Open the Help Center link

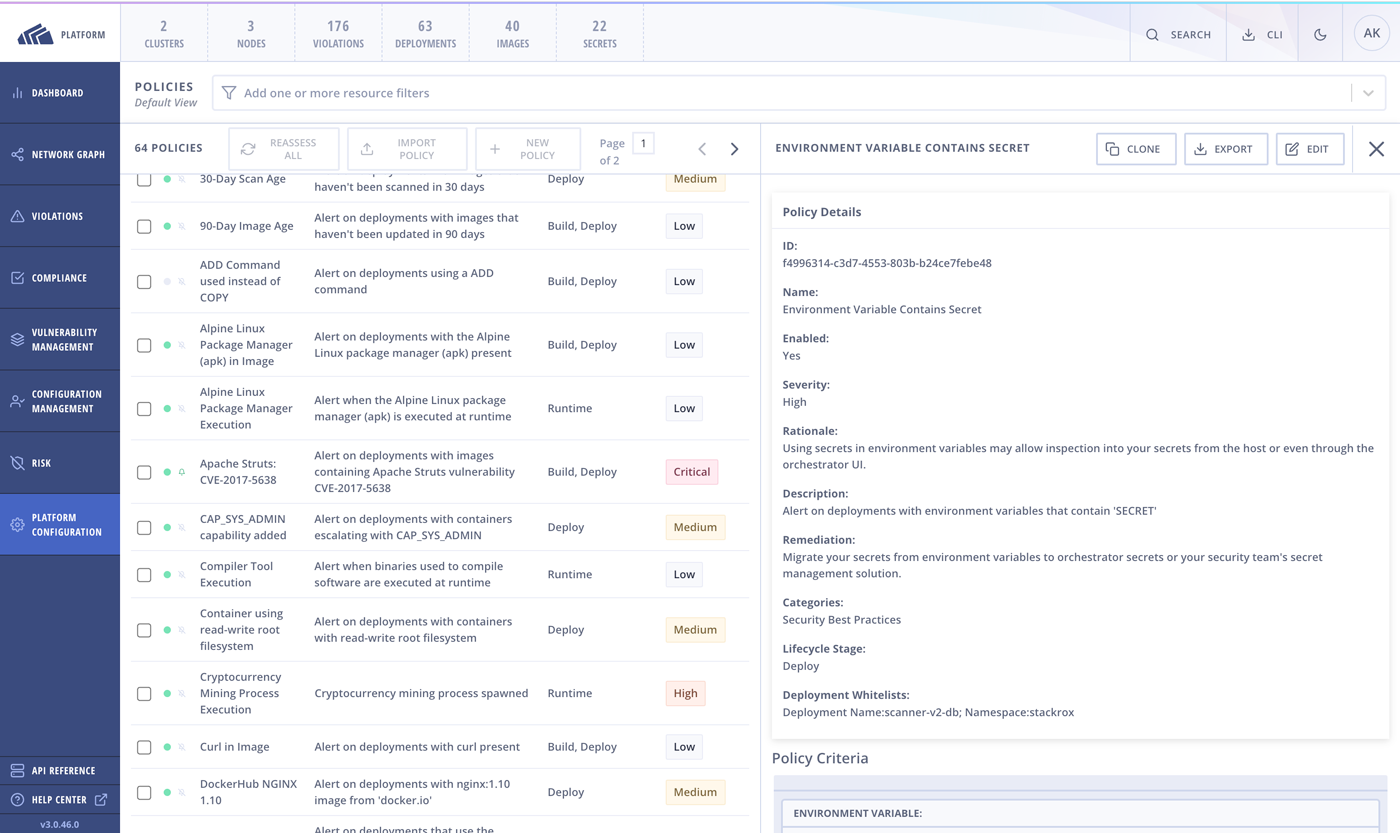[x=58, y=799]
